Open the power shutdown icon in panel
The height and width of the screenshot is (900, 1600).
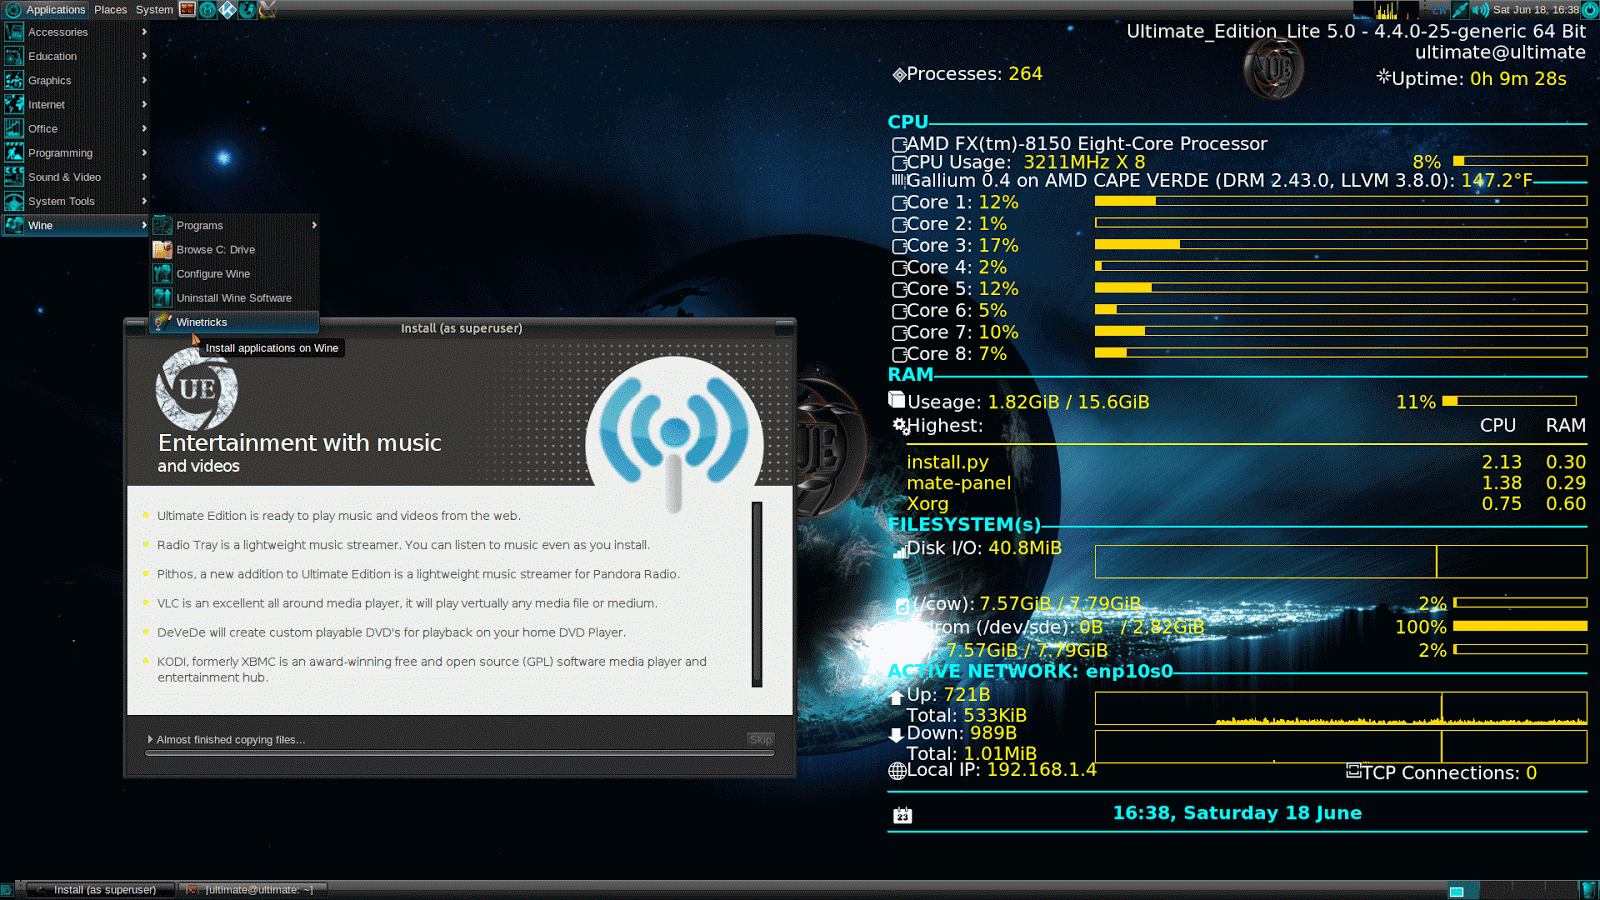coord(1589,10)
